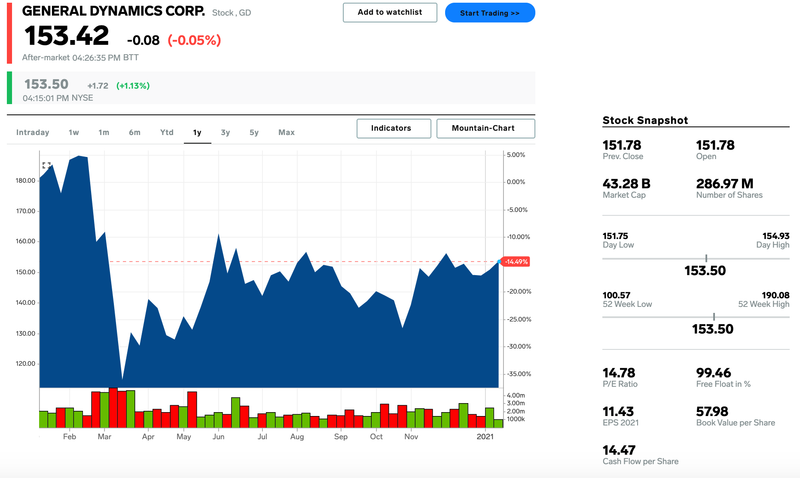Click the Start Trading button
The height and width of the screenshot is (478, 800).
pos(490,13)
